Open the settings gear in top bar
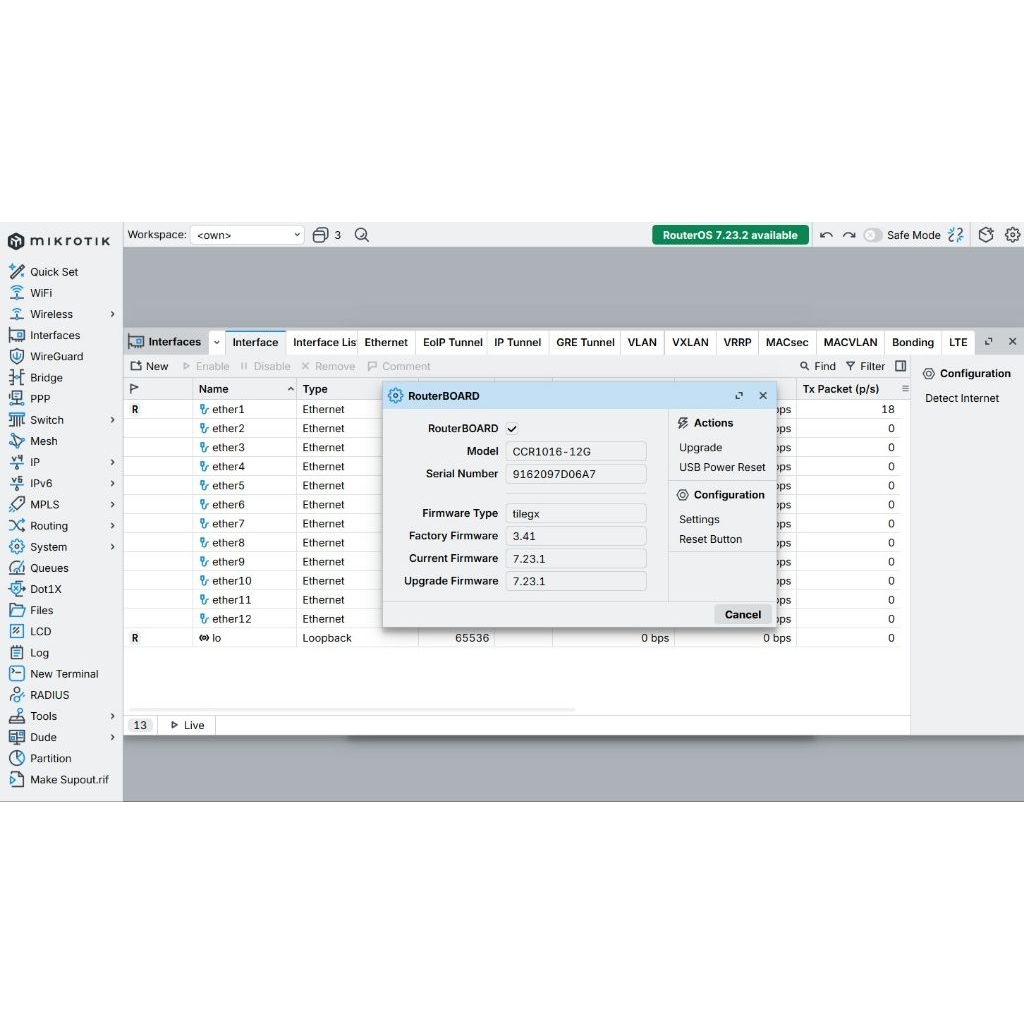This screenshot has height=1024, width=1024. pos(1012,235)
